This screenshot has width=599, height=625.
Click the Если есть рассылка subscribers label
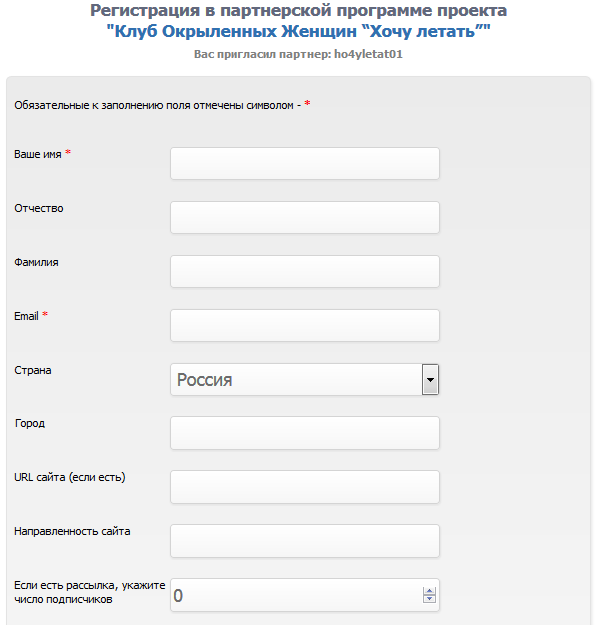coord(90,592)
